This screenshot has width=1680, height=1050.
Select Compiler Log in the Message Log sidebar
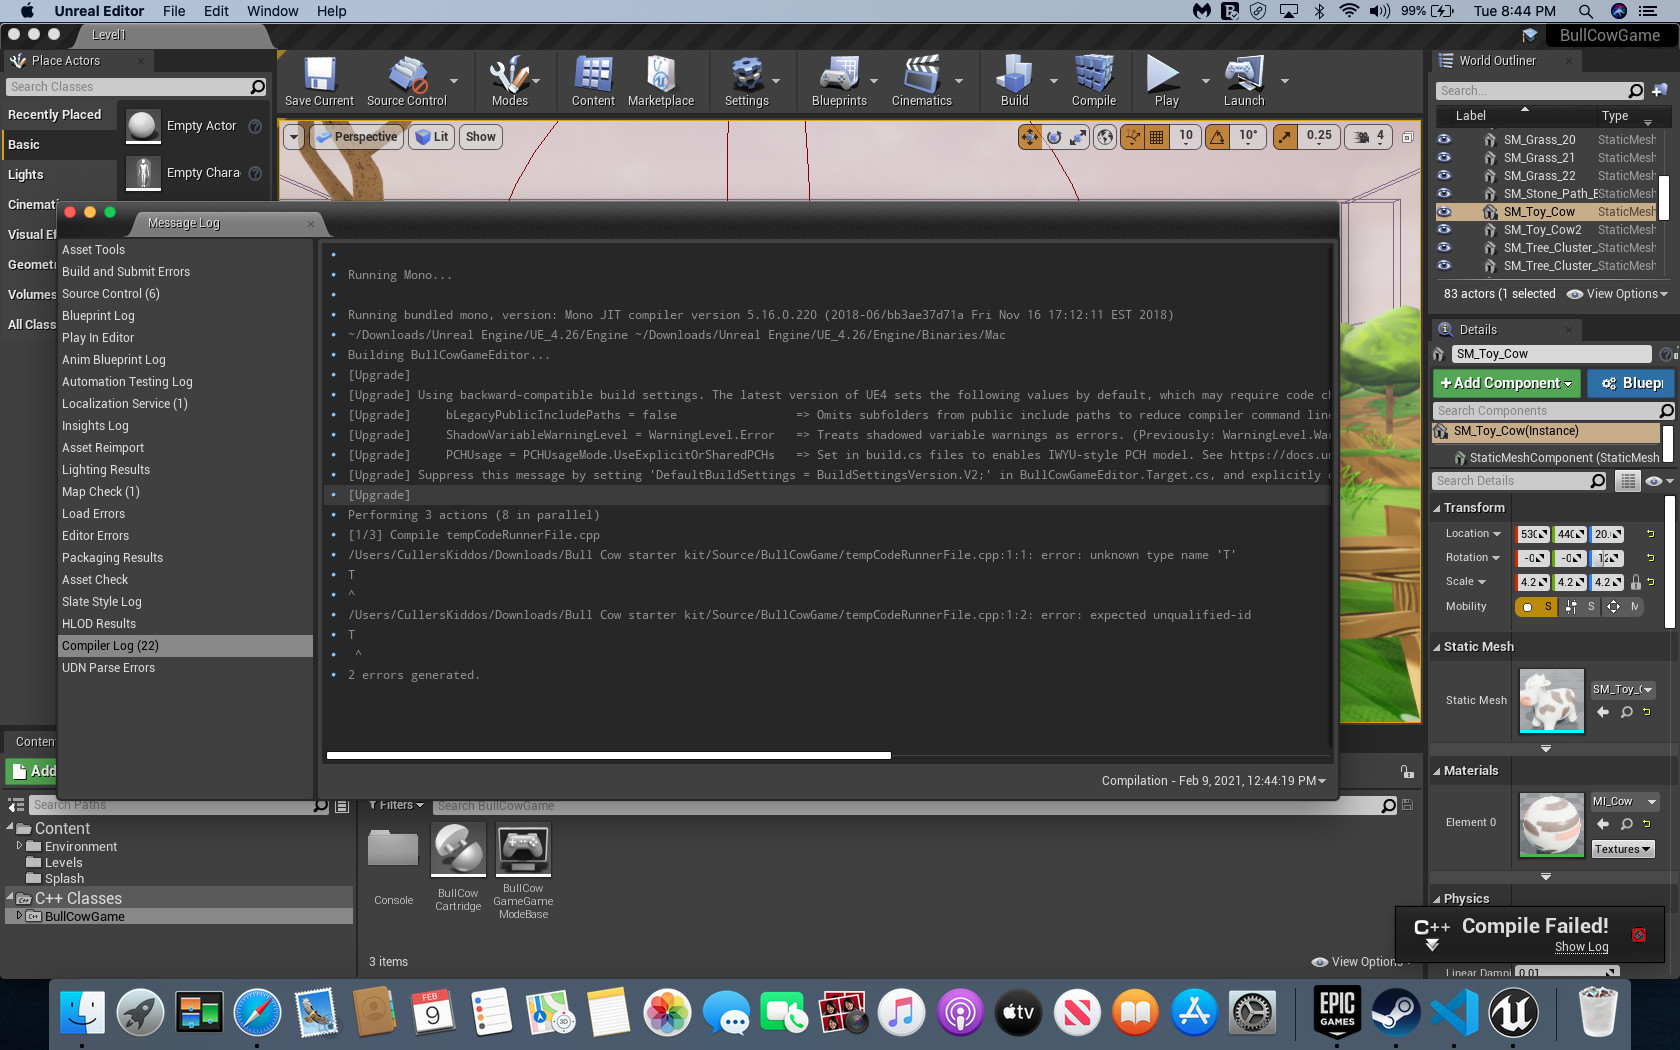pyautogui.click(x=110, y=645)
